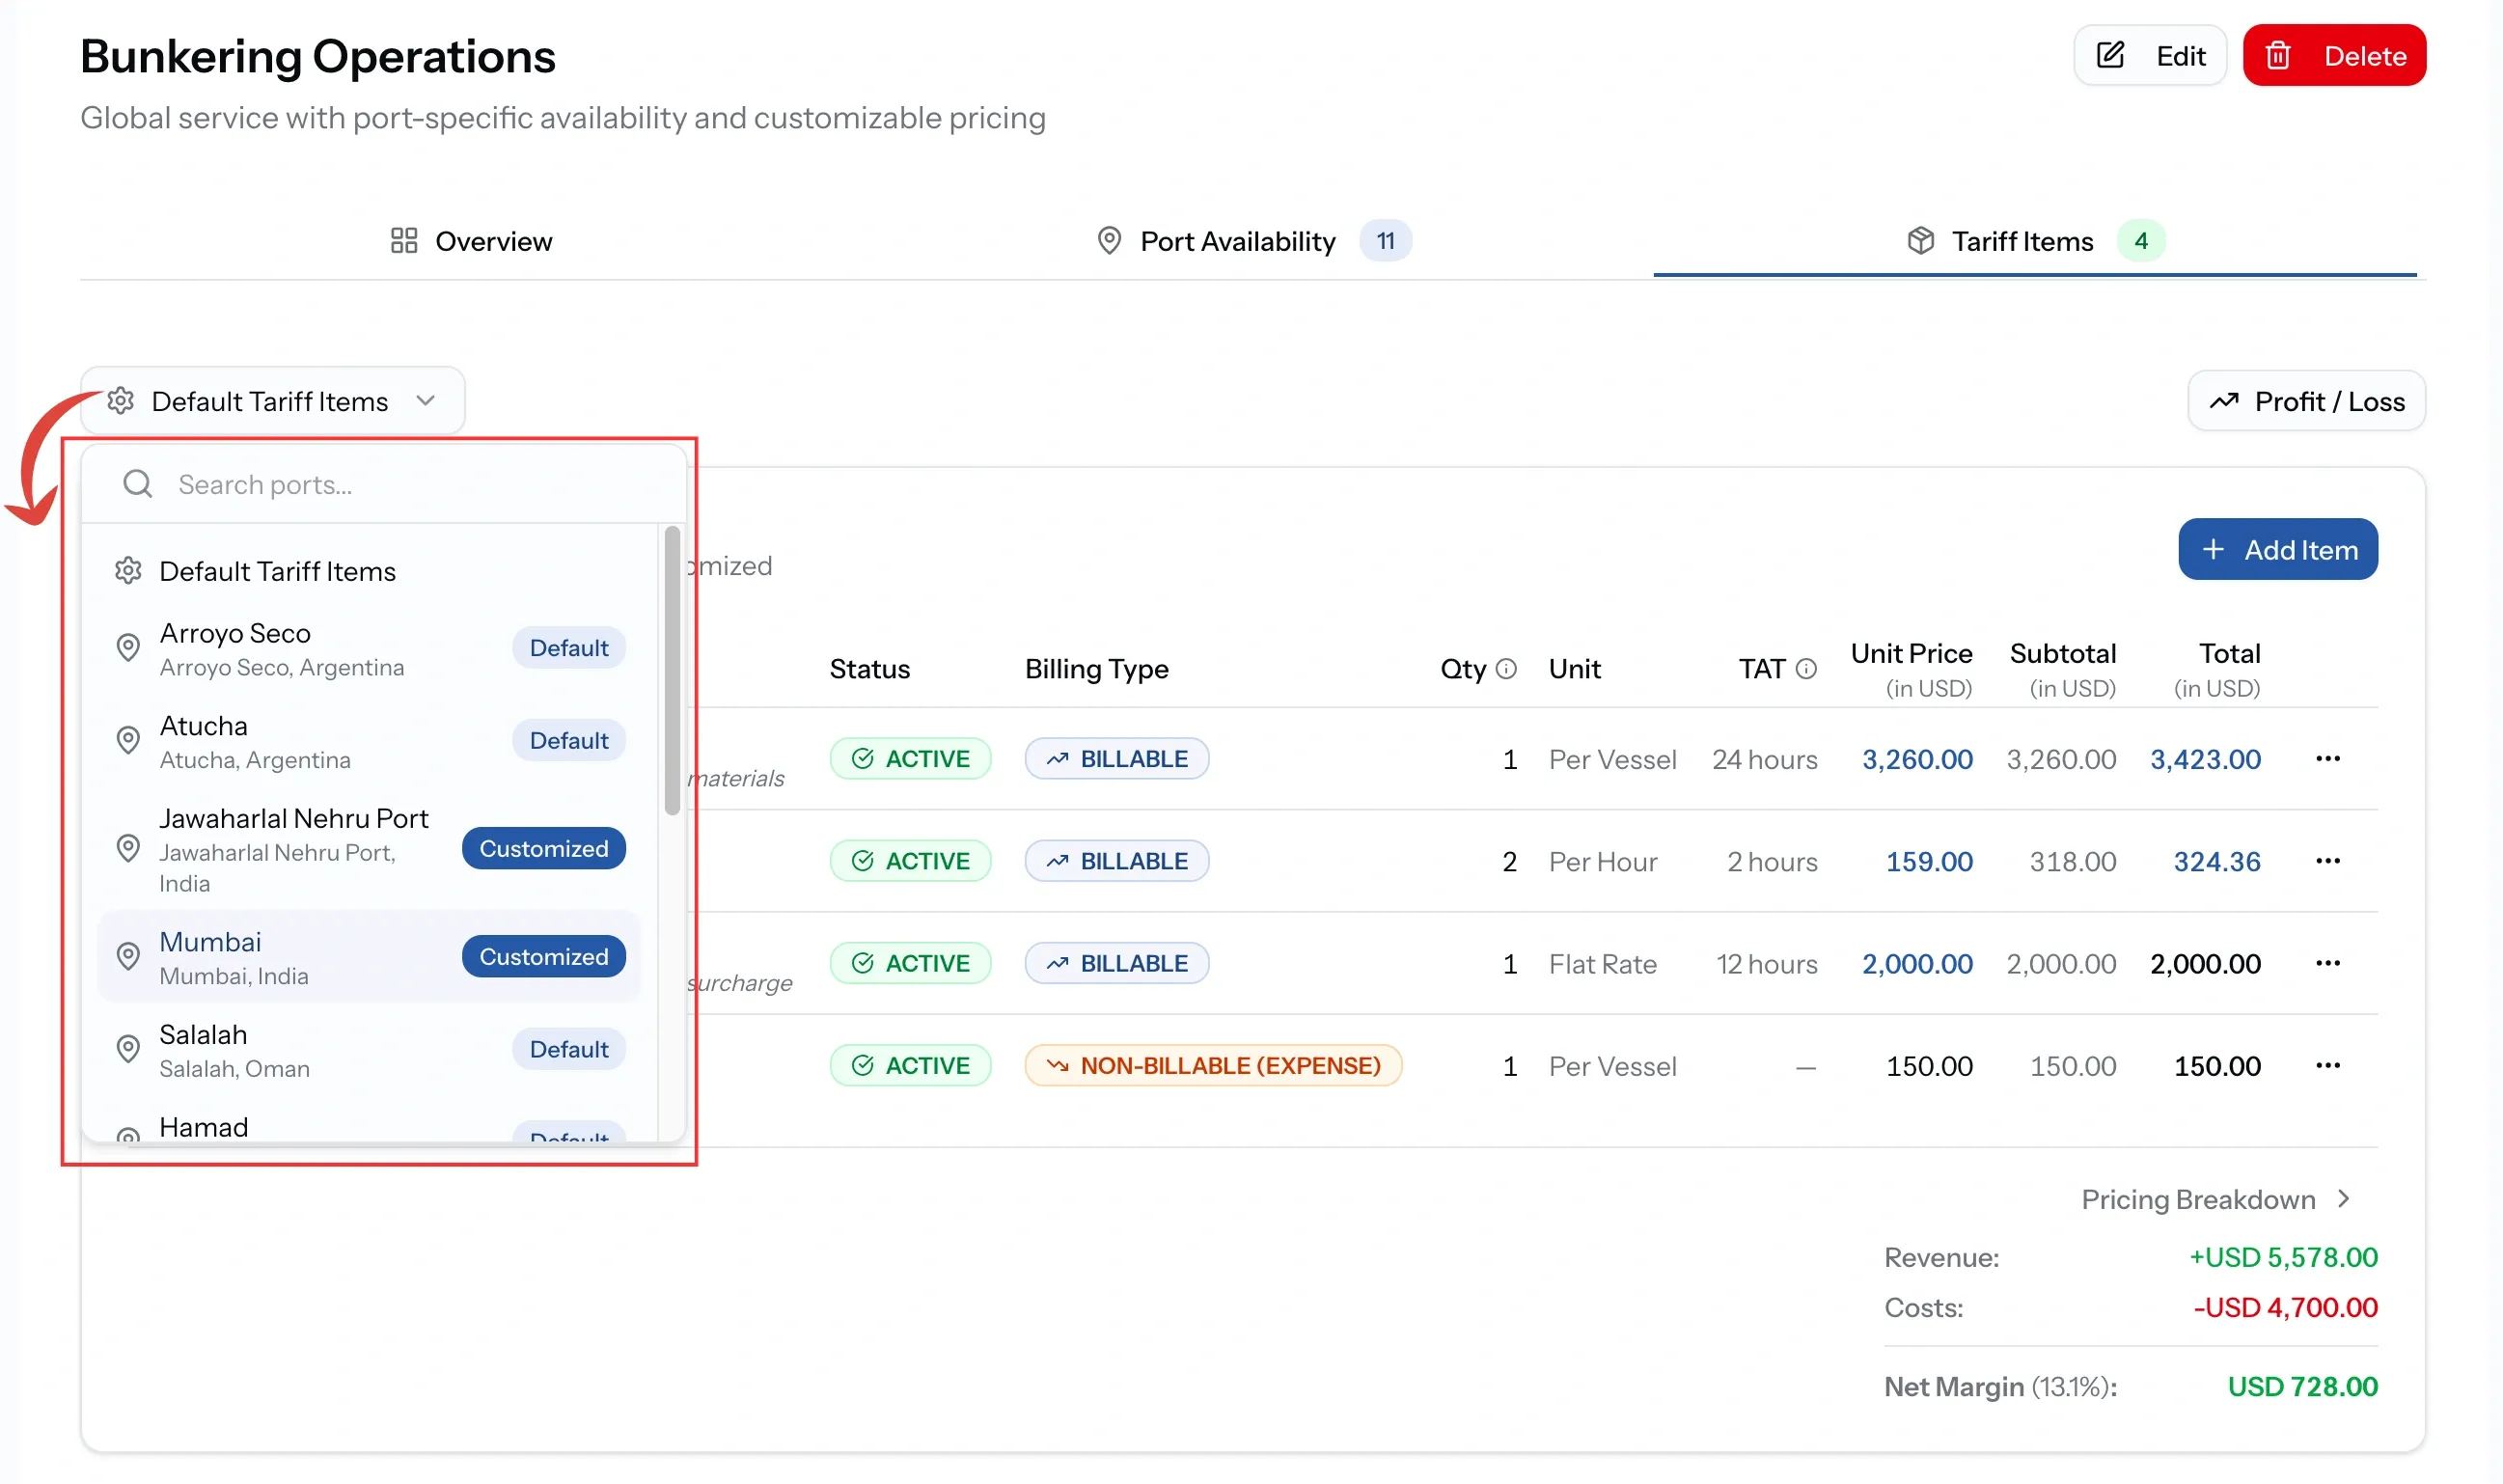2503x1484 pixels.
Task: Click the pin icon beside Jawaharlal Nehru Port
Action: tap(128, 849)
